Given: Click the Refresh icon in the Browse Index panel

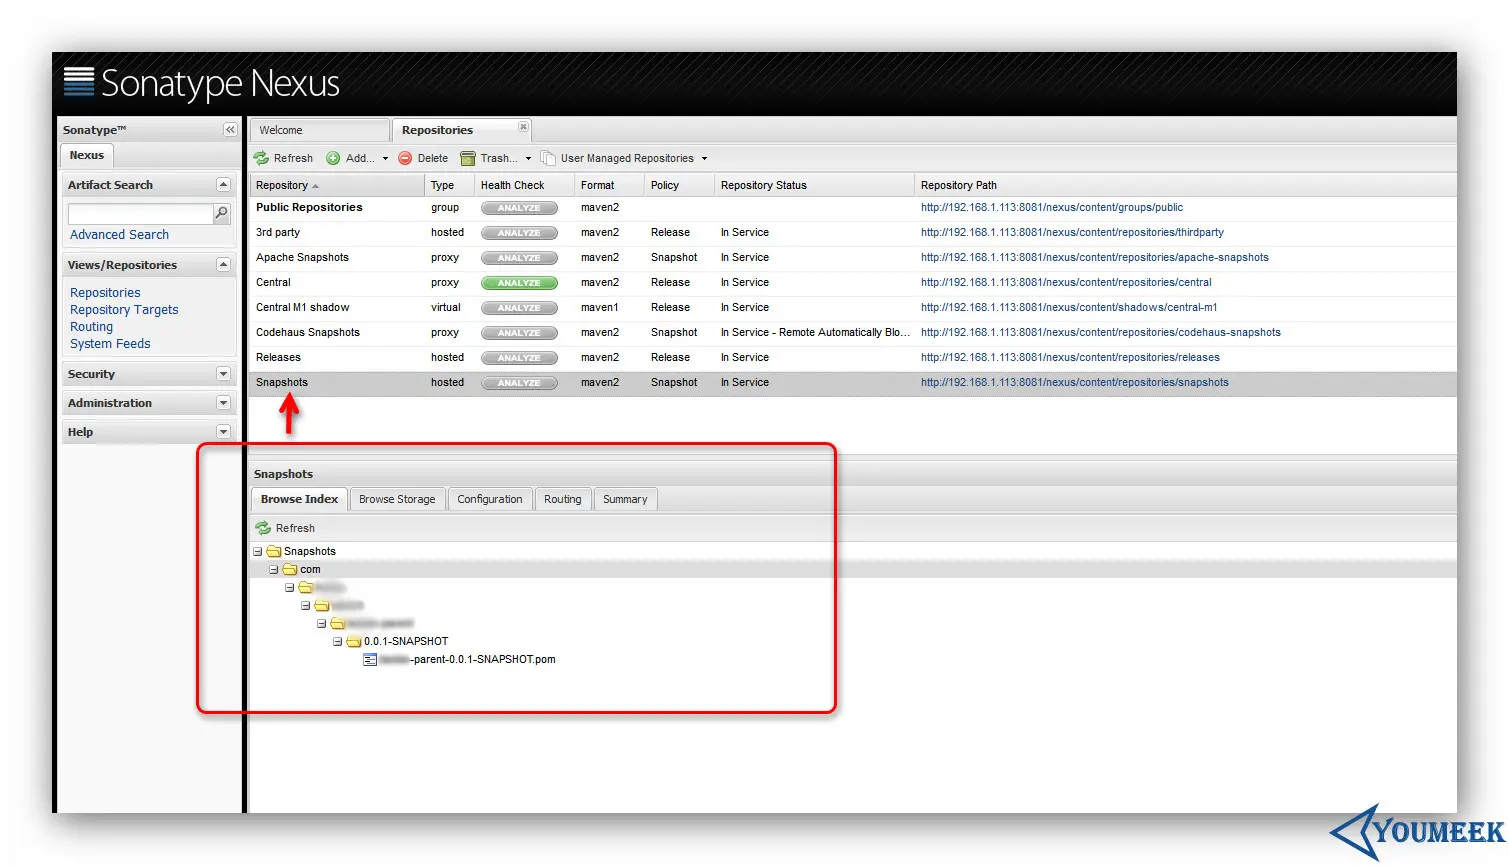Looking at the screenshot, I should (x=263, y=528).
